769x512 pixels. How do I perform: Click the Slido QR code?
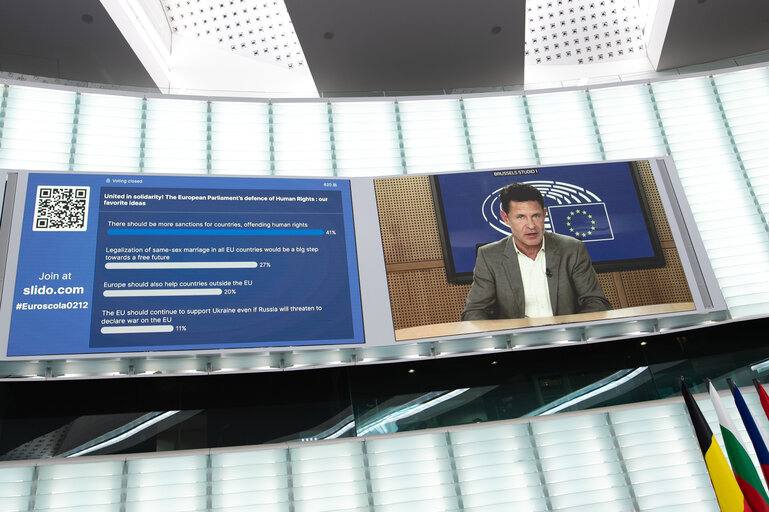coord(61,207)
